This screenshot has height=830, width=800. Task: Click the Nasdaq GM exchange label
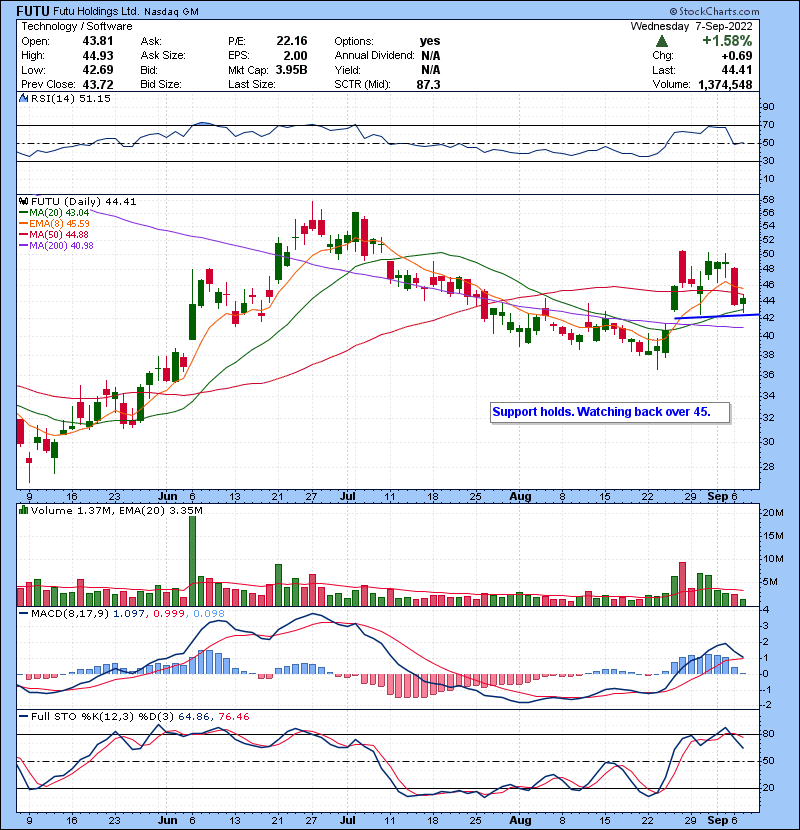(x=171, y=12)
